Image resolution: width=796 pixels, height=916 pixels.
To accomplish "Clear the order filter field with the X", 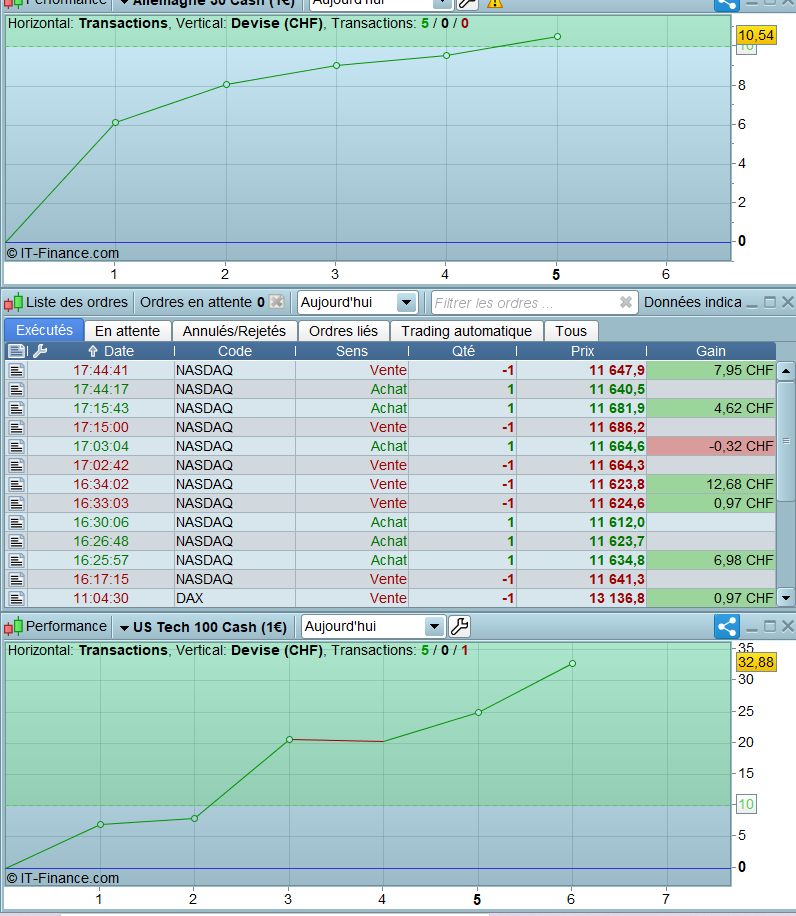I will [x=625, y=302].
